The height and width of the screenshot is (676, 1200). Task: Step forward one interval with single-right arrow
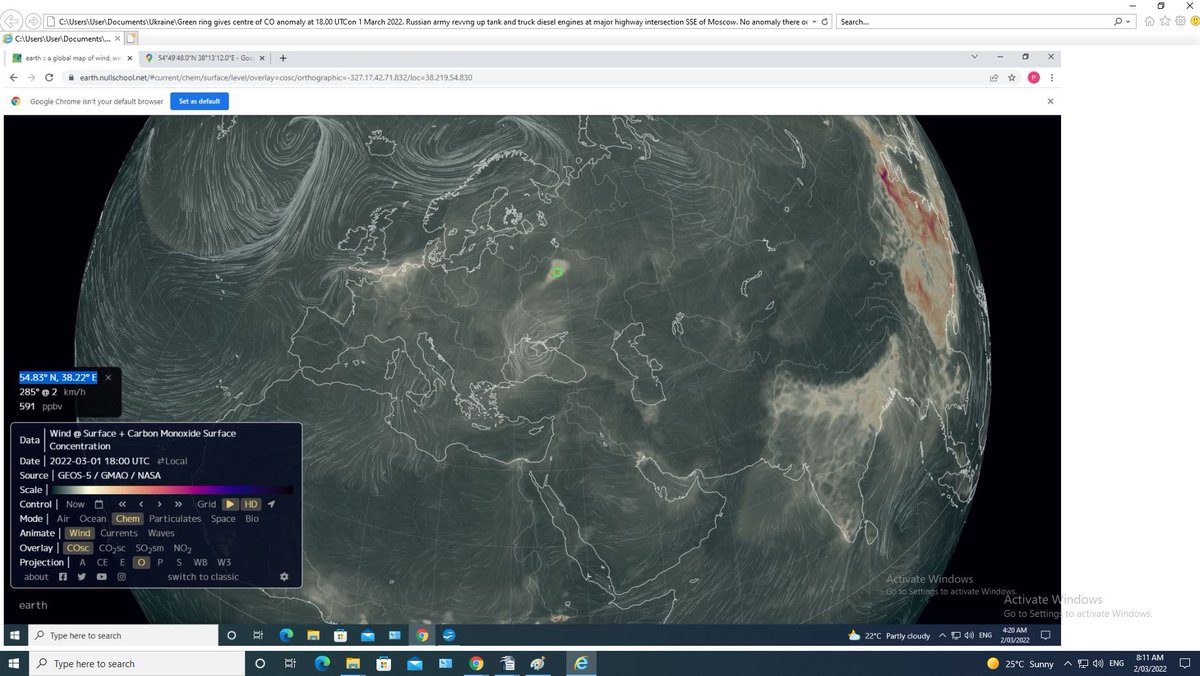(160, 504)
